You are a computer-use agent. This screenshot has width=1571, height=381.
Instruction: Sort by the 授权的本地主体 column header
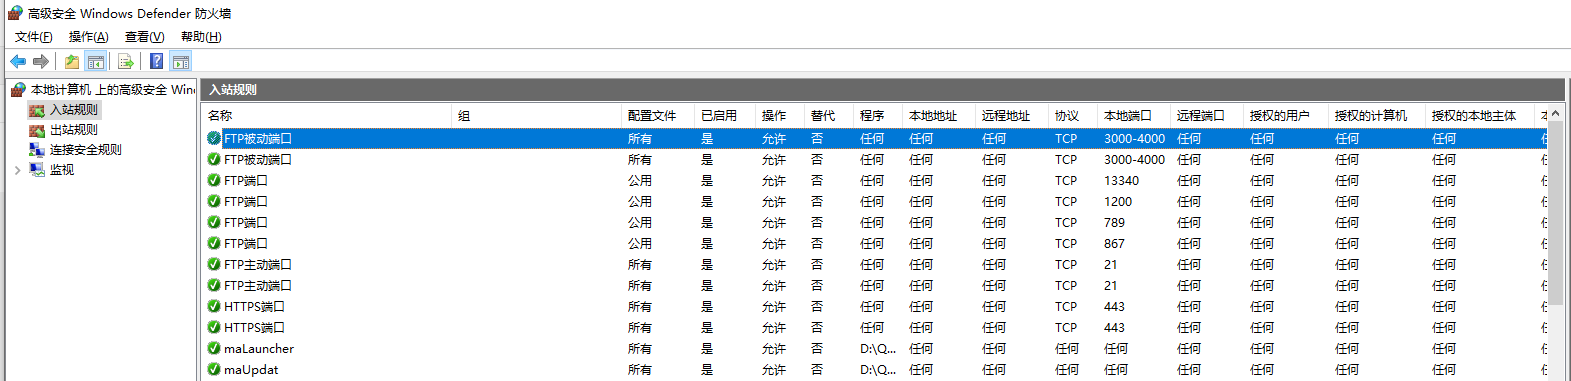coord(1479,116)
